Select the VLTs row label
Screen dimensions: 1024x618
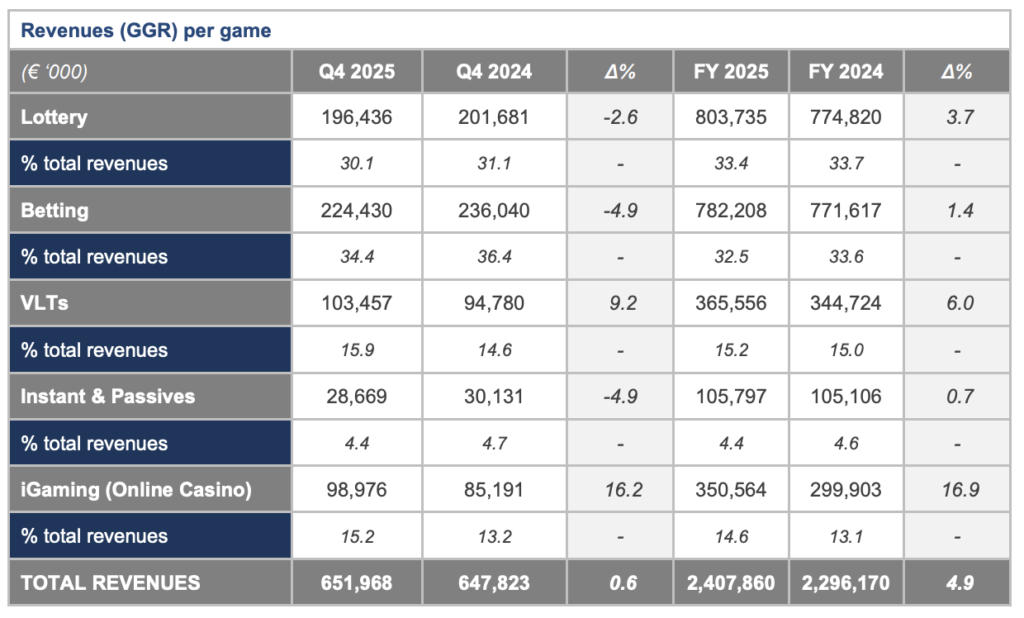(x=45, y=303)
